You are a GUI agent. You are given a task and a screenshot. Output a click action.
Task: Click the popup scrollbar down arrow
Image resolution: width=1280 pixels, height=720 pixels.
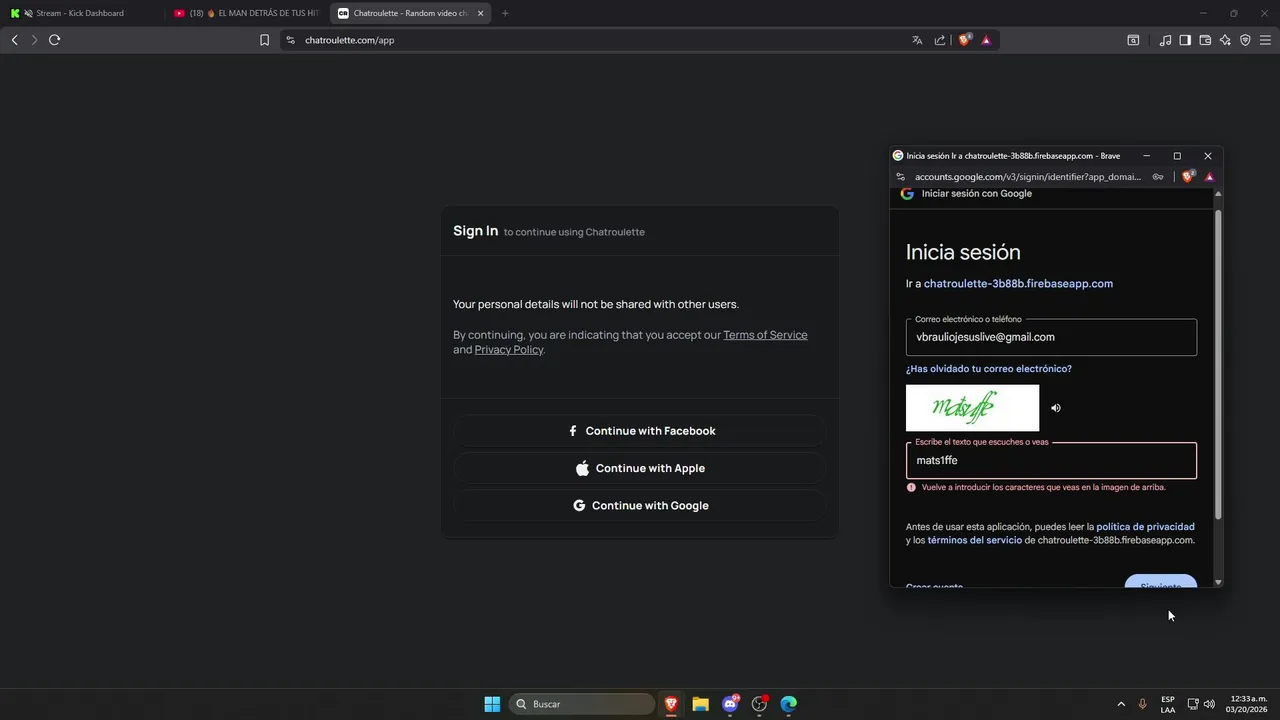(1217, 582)
